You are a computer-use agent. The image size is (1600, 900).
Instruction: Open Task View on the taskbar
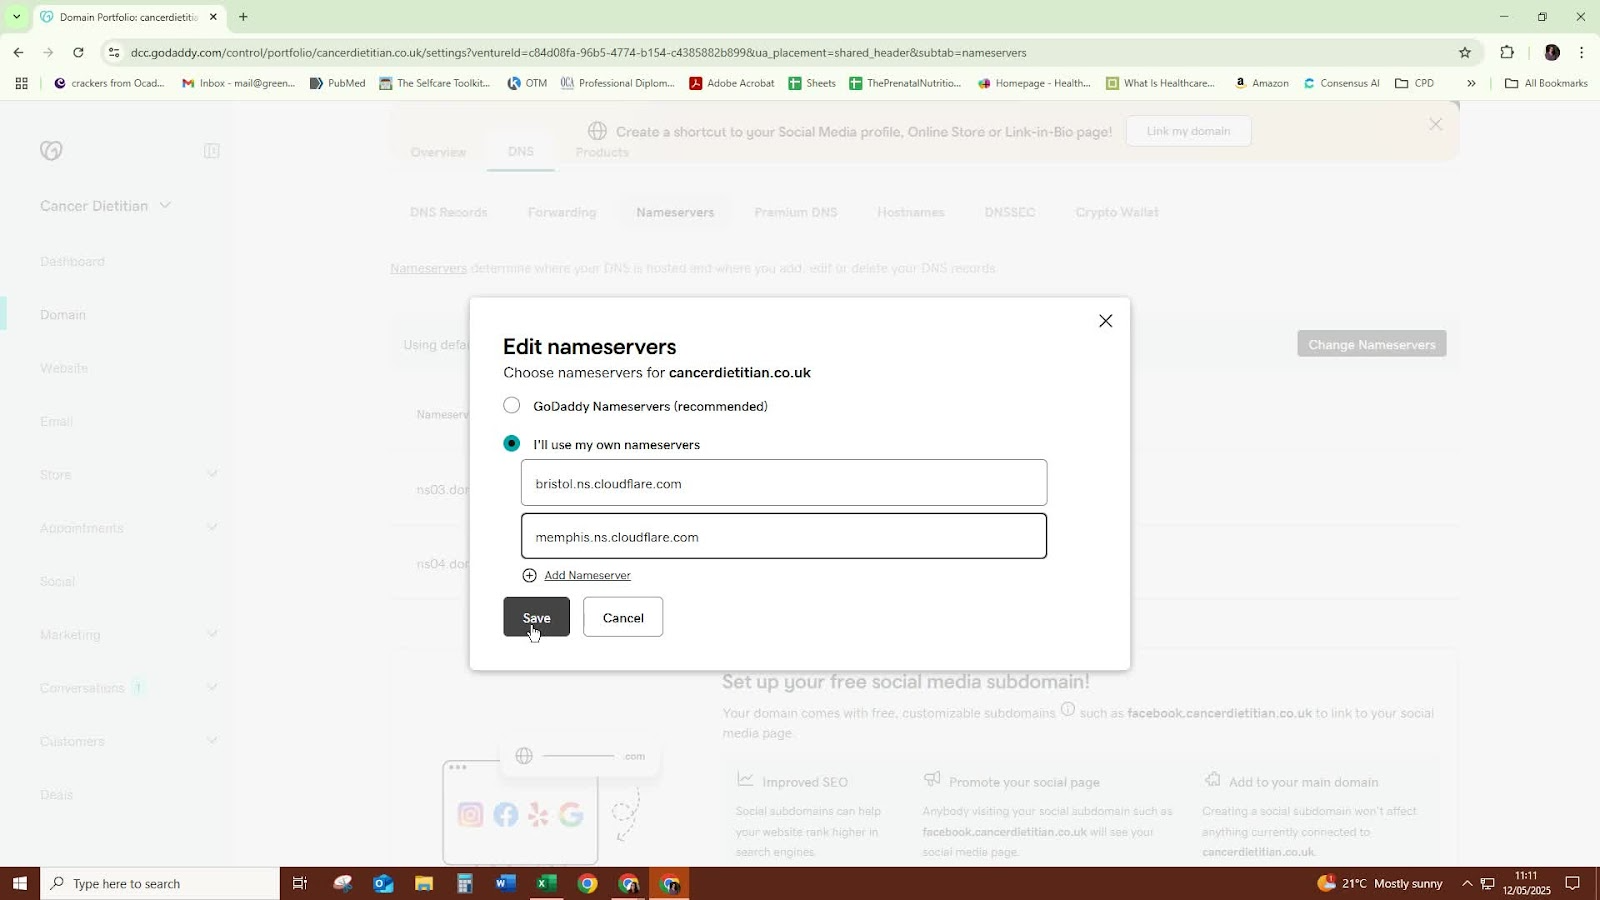coord(299,883)
